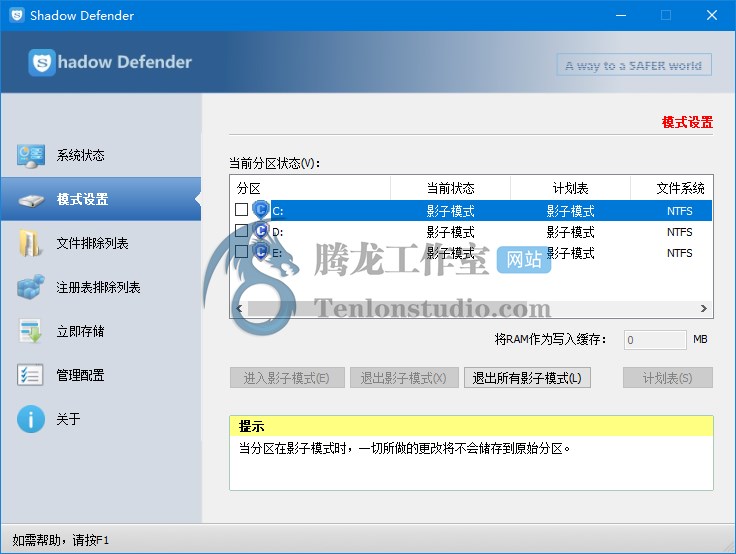Click the 模式设置 drive icon
Viewport: 736px width, 554px height.
click(31, 200)
